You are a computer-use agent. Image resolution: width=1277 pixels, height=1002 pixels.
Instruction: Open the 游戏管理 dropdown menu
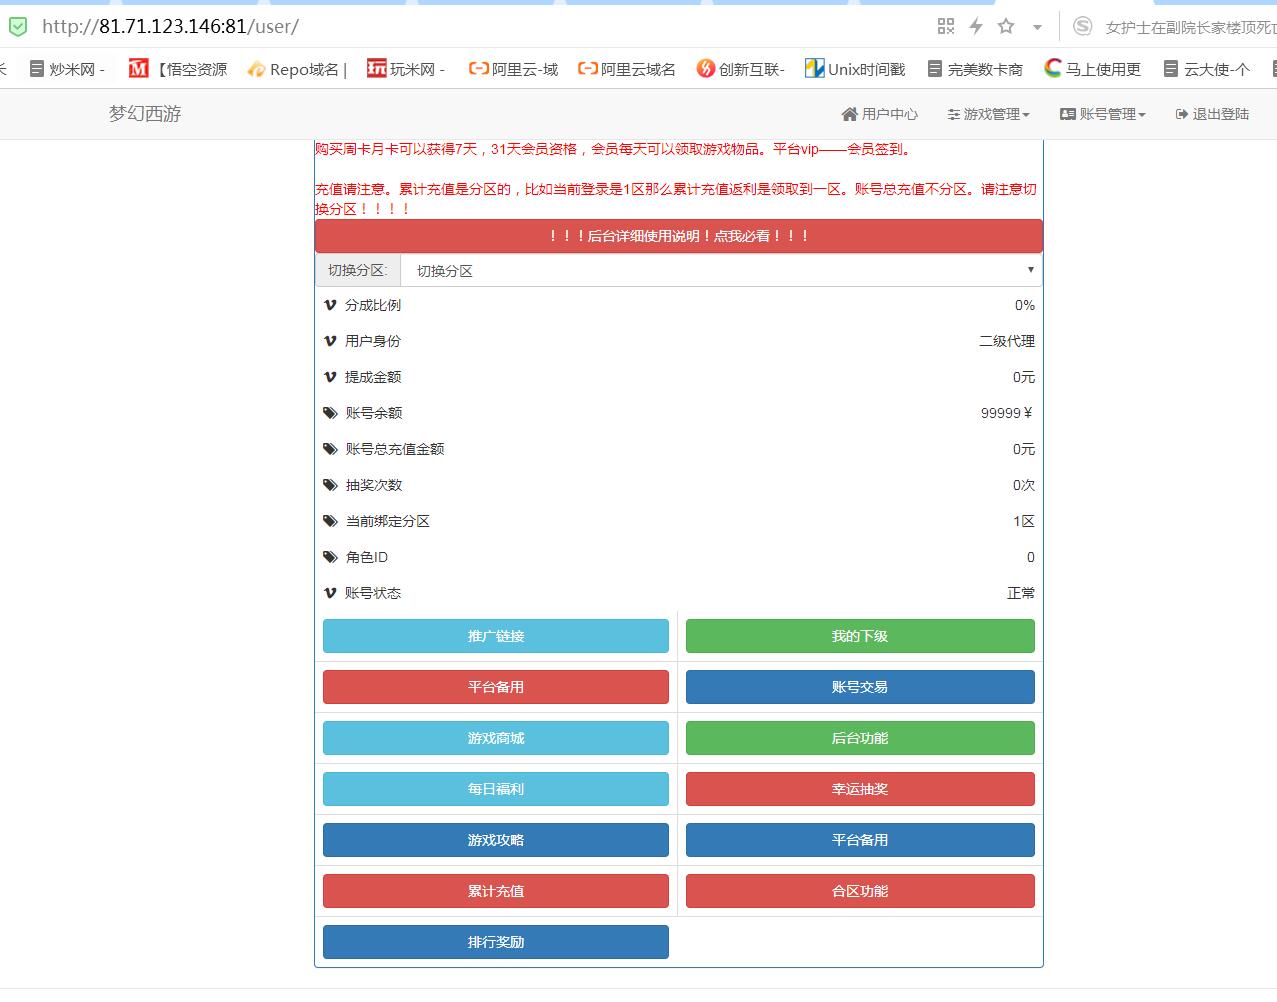[988, 114]
